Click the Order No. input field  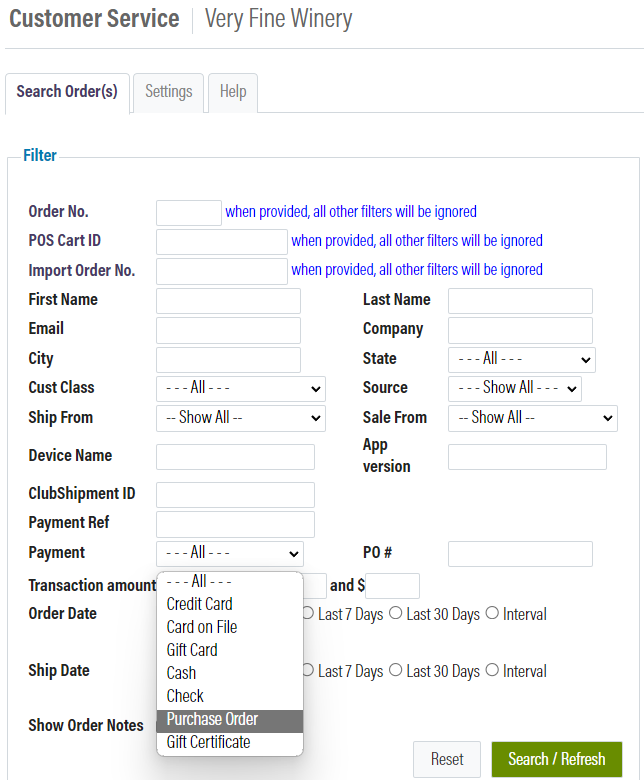tap(189, 213)
